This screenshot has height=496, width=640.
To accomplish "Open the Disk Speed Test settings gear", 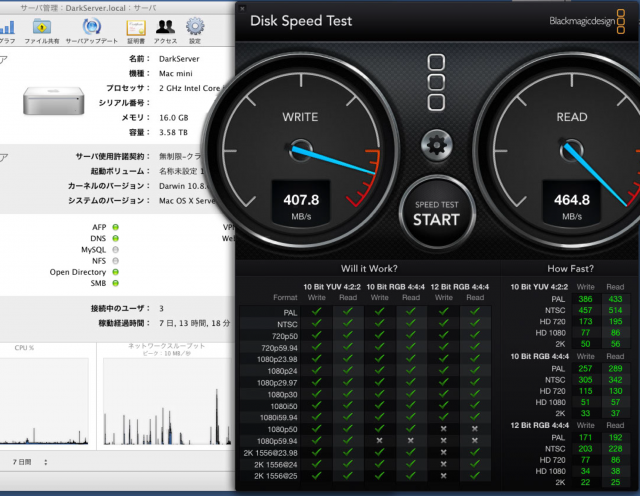I will tap(436, 145).
